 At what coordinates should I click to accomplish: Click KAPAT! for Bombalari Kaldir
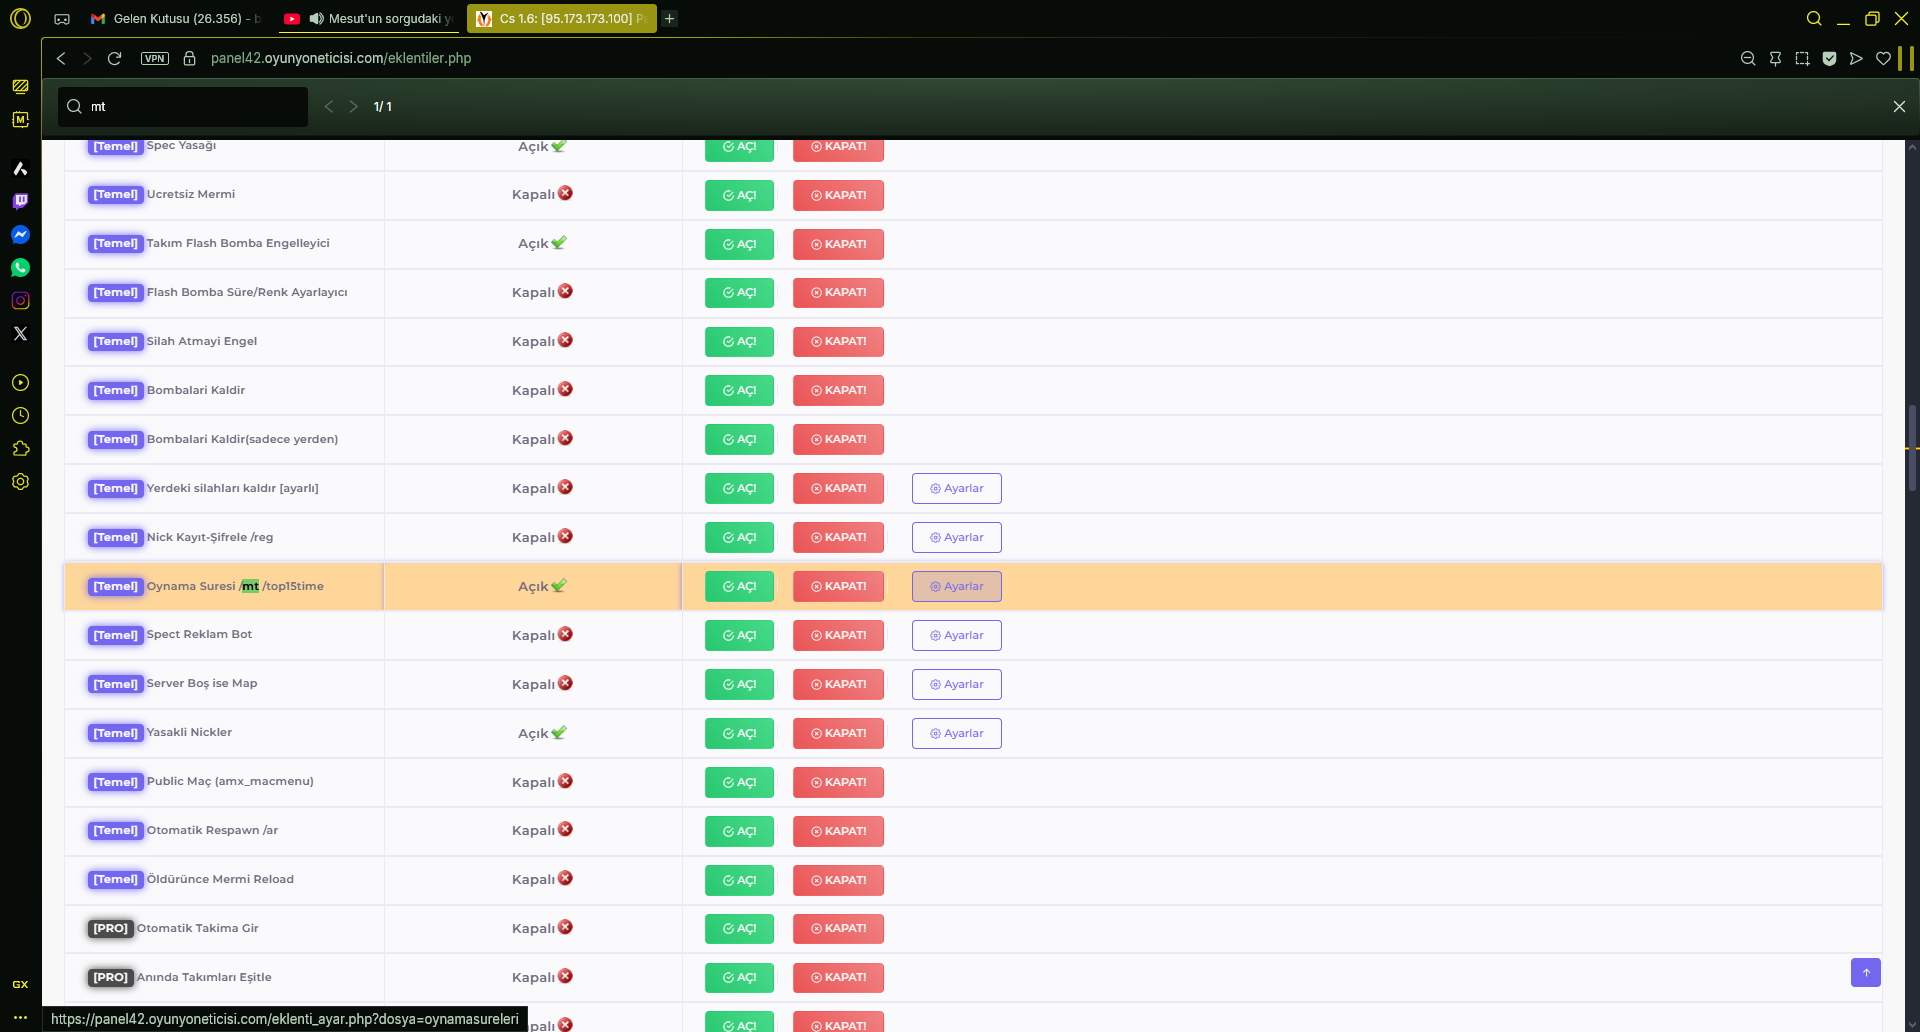838,391
